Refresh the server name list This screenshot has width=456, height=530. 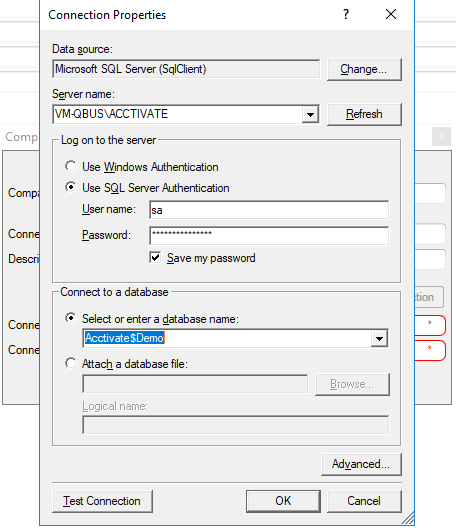coord(364,114)
